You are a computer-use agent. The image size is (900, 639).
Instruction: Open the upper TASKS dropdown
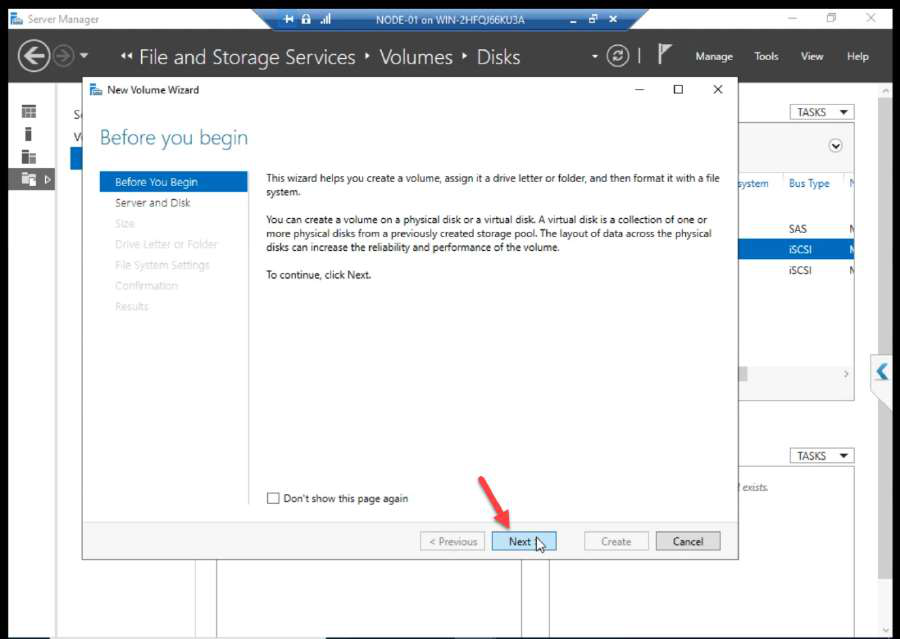coord(821,112)
